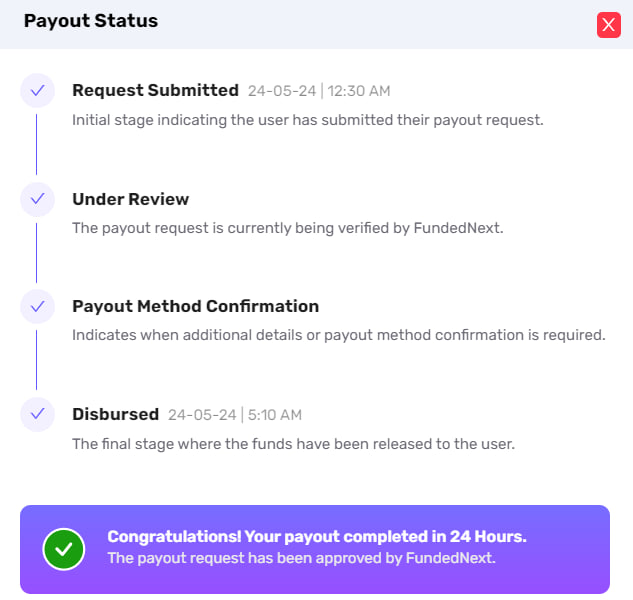The image size is (633, 600).
Task: Click the Under Review checkmark icon
Action: [37, 199]
